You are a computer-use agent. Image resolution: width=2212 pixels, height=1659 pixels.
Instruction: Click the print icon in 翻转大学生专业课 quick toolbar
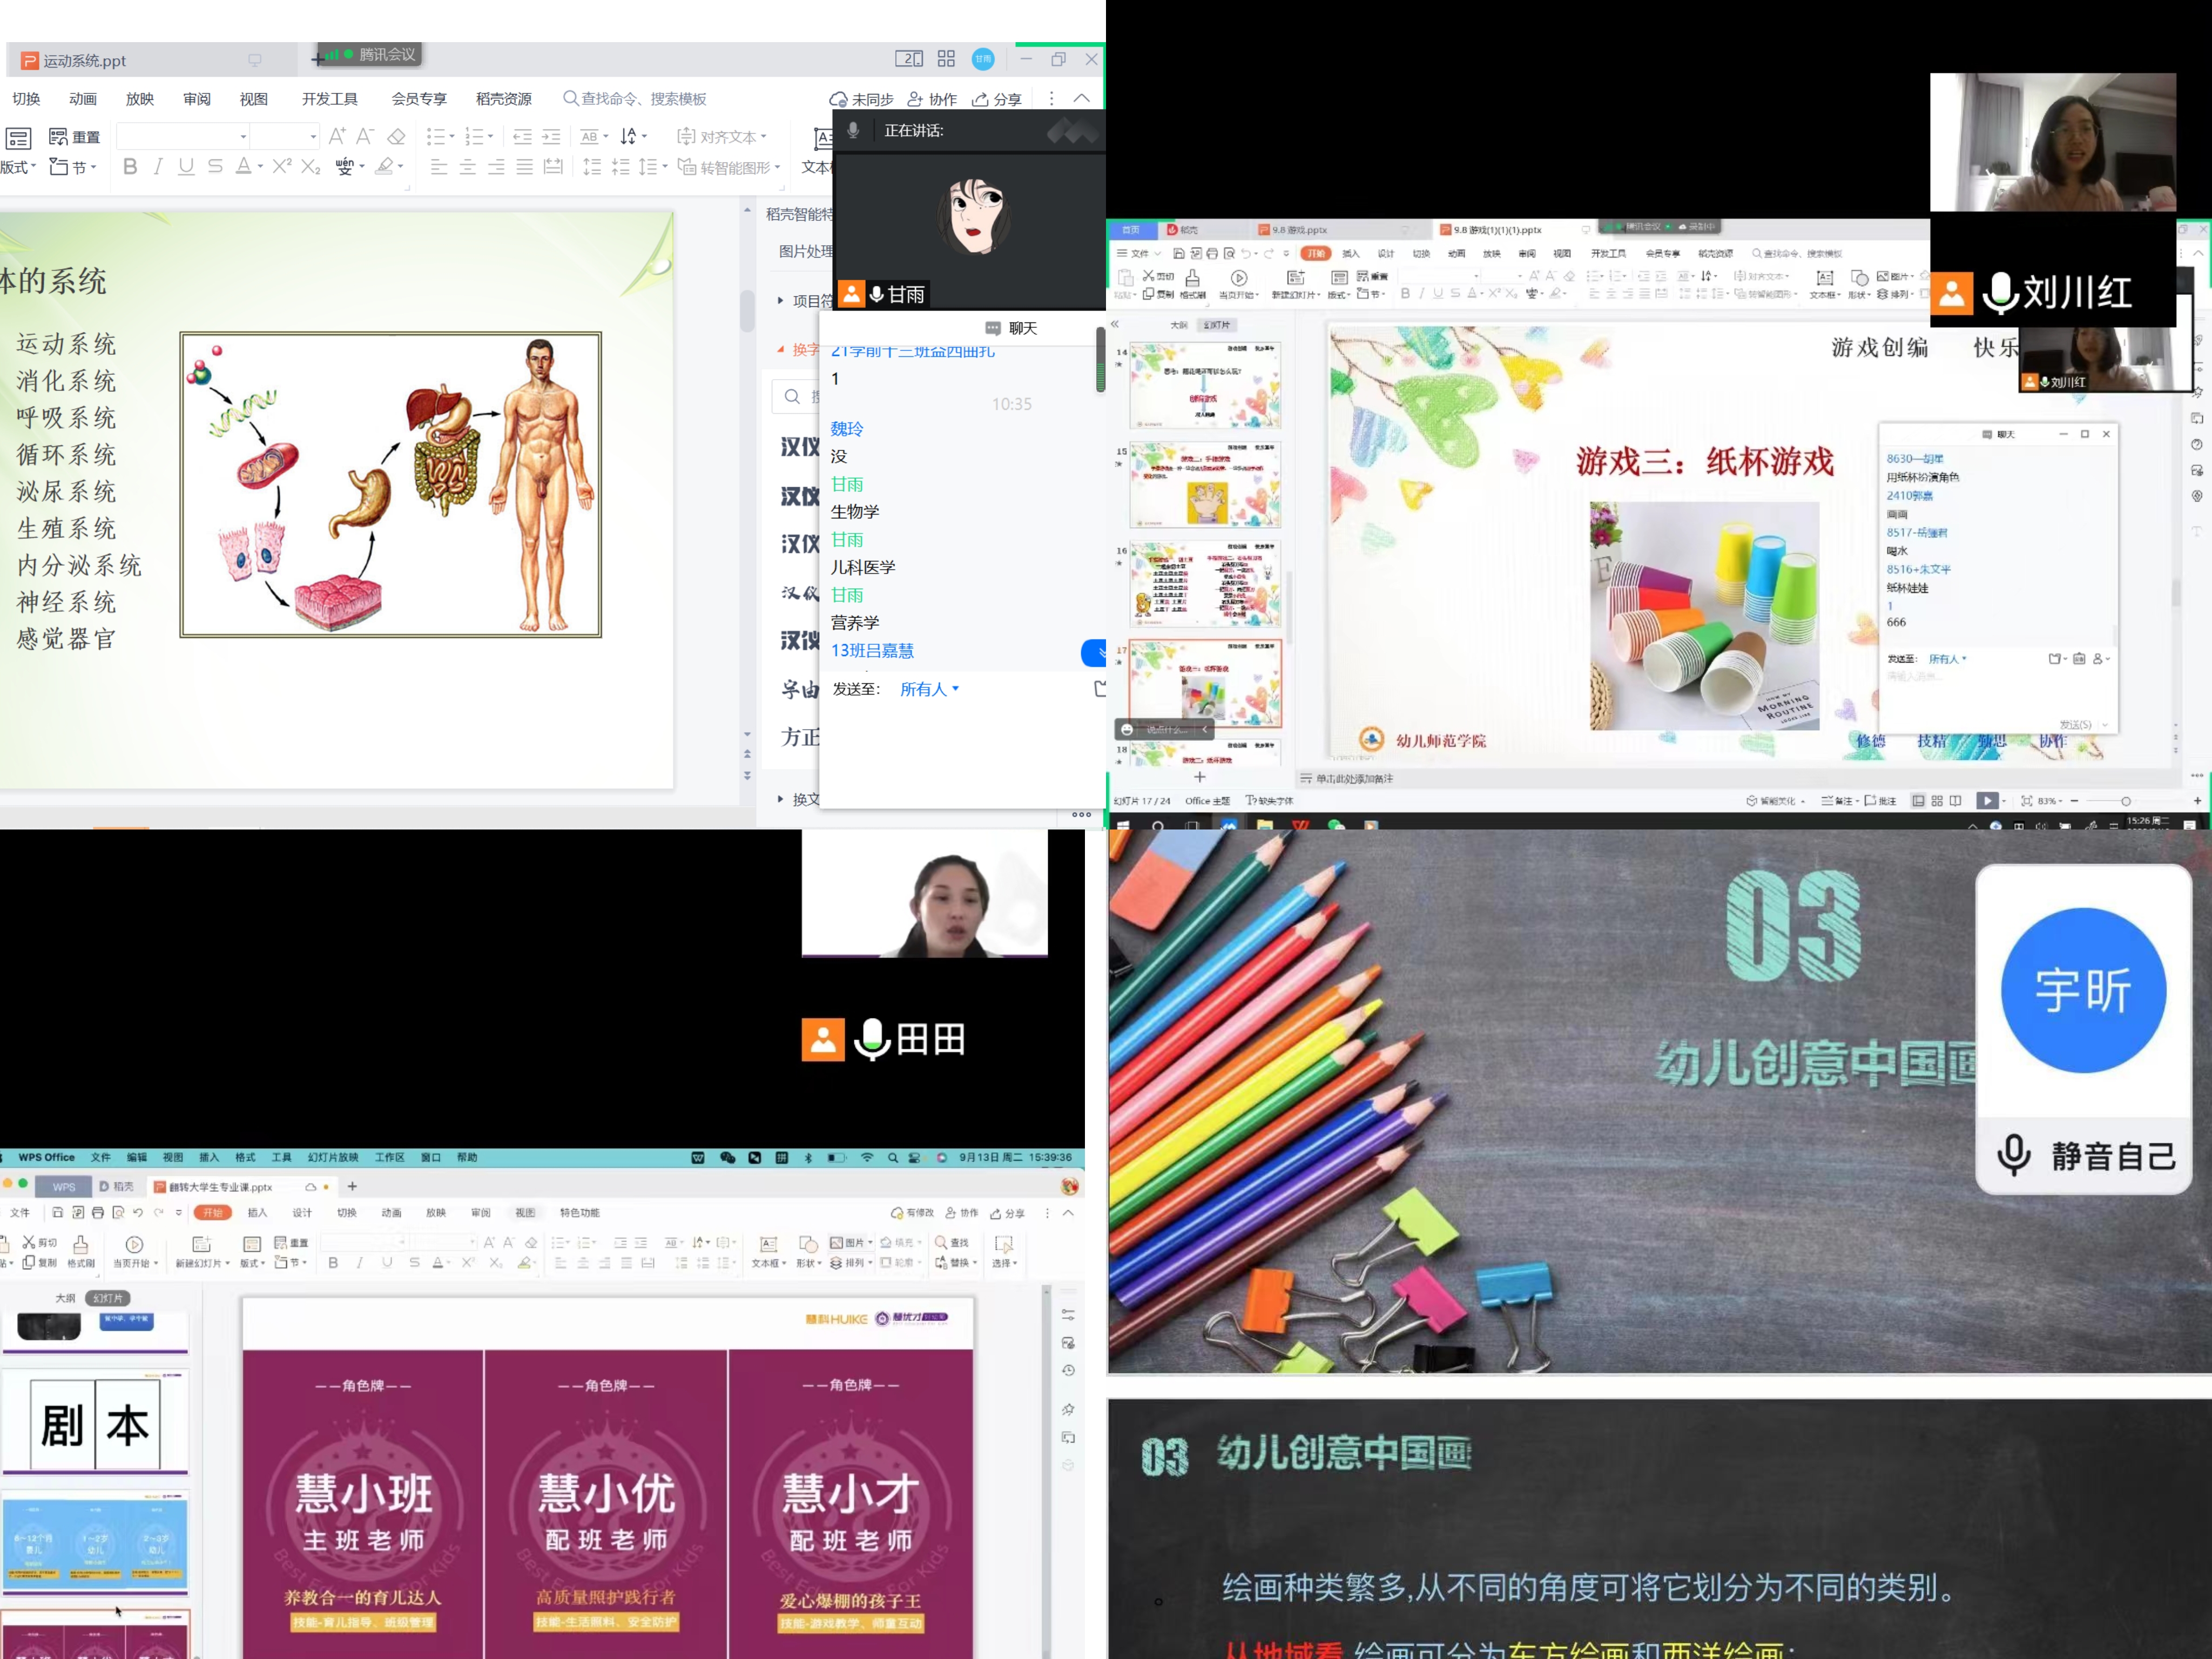98,1213
